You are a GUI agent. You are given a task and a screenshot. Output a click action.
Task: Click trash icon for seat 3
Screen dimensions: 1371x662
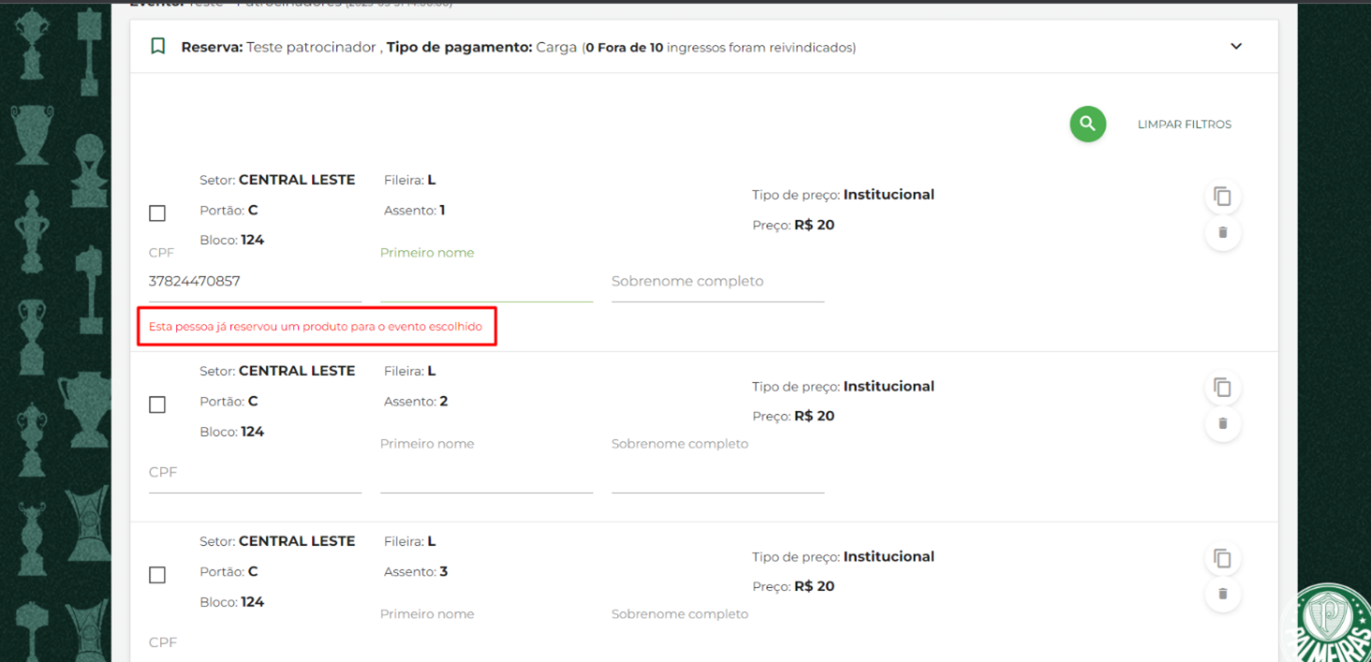pyautogui.click(x=1222, y=594)
